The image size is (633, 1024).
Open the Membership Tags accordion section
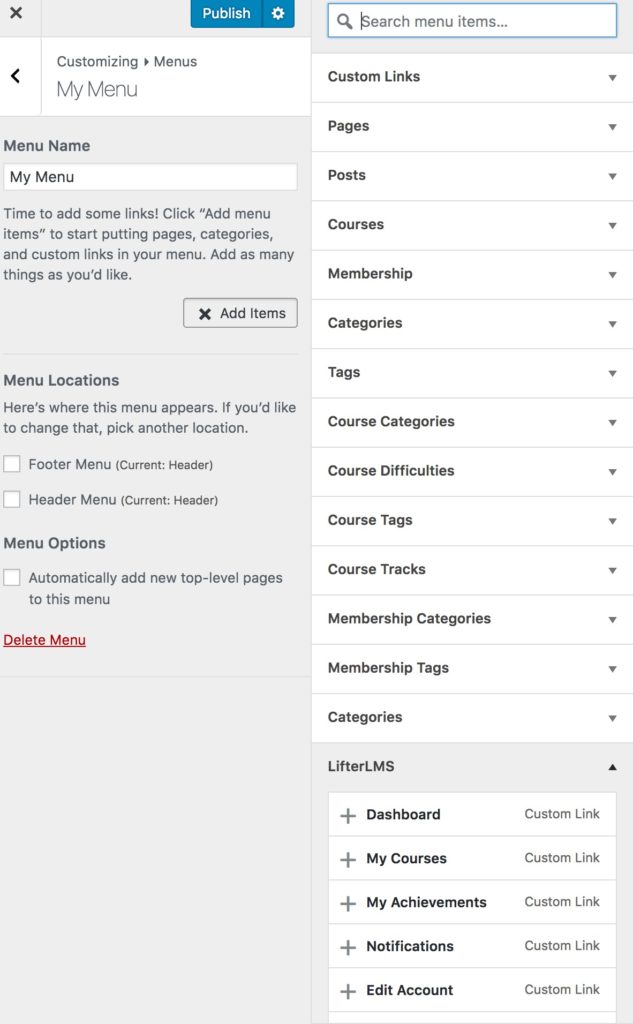[x=472, y=668]
